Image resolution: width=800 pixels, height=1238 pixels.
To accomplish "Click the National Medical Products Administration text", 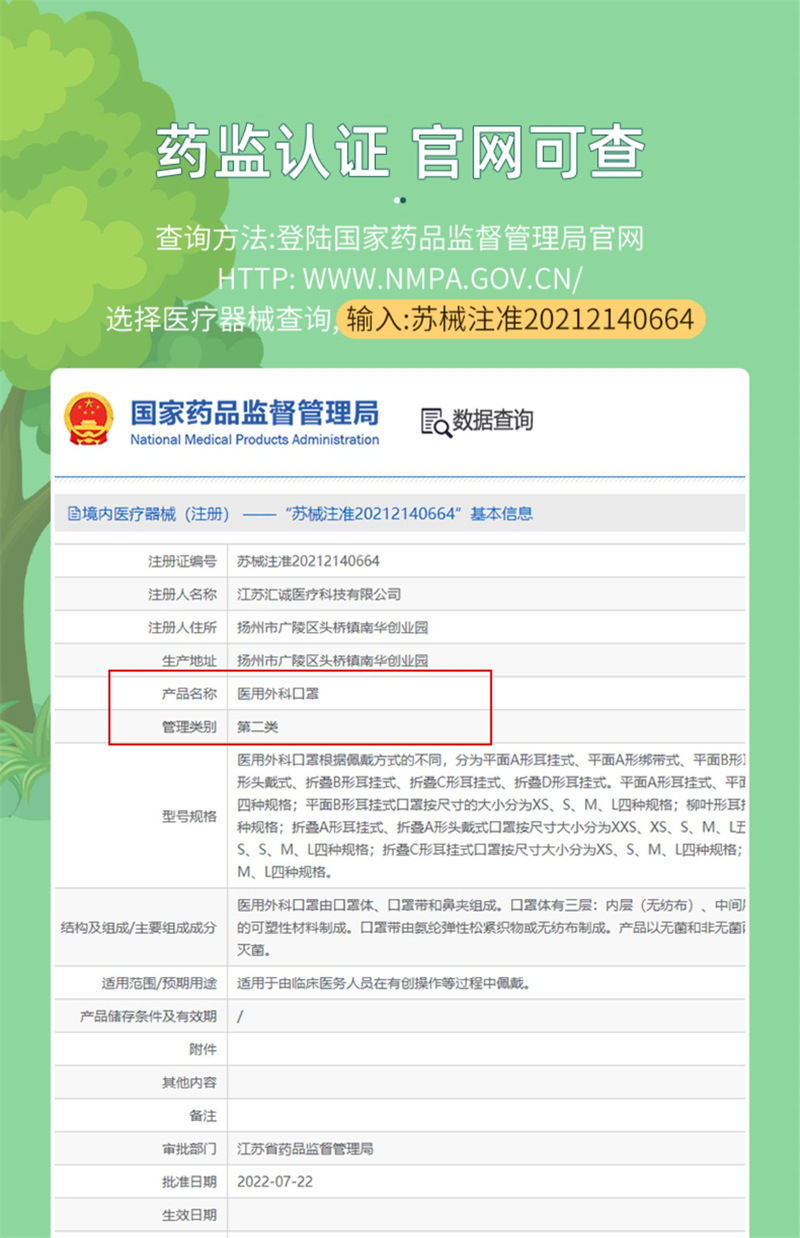I will tap(254, 440).
